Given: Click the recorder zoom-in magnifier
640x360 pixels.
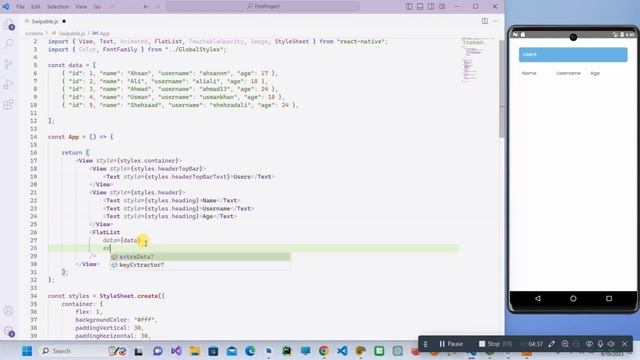Looking at the screenshot, I should tap(565, 344).
